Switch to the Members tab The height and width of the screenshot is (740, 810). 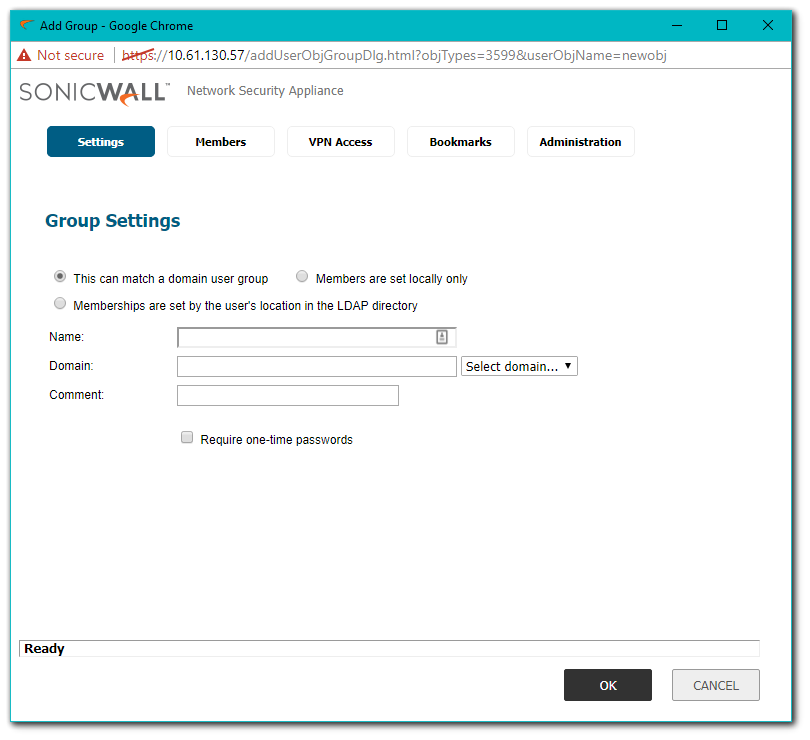[x=221, y=142]
